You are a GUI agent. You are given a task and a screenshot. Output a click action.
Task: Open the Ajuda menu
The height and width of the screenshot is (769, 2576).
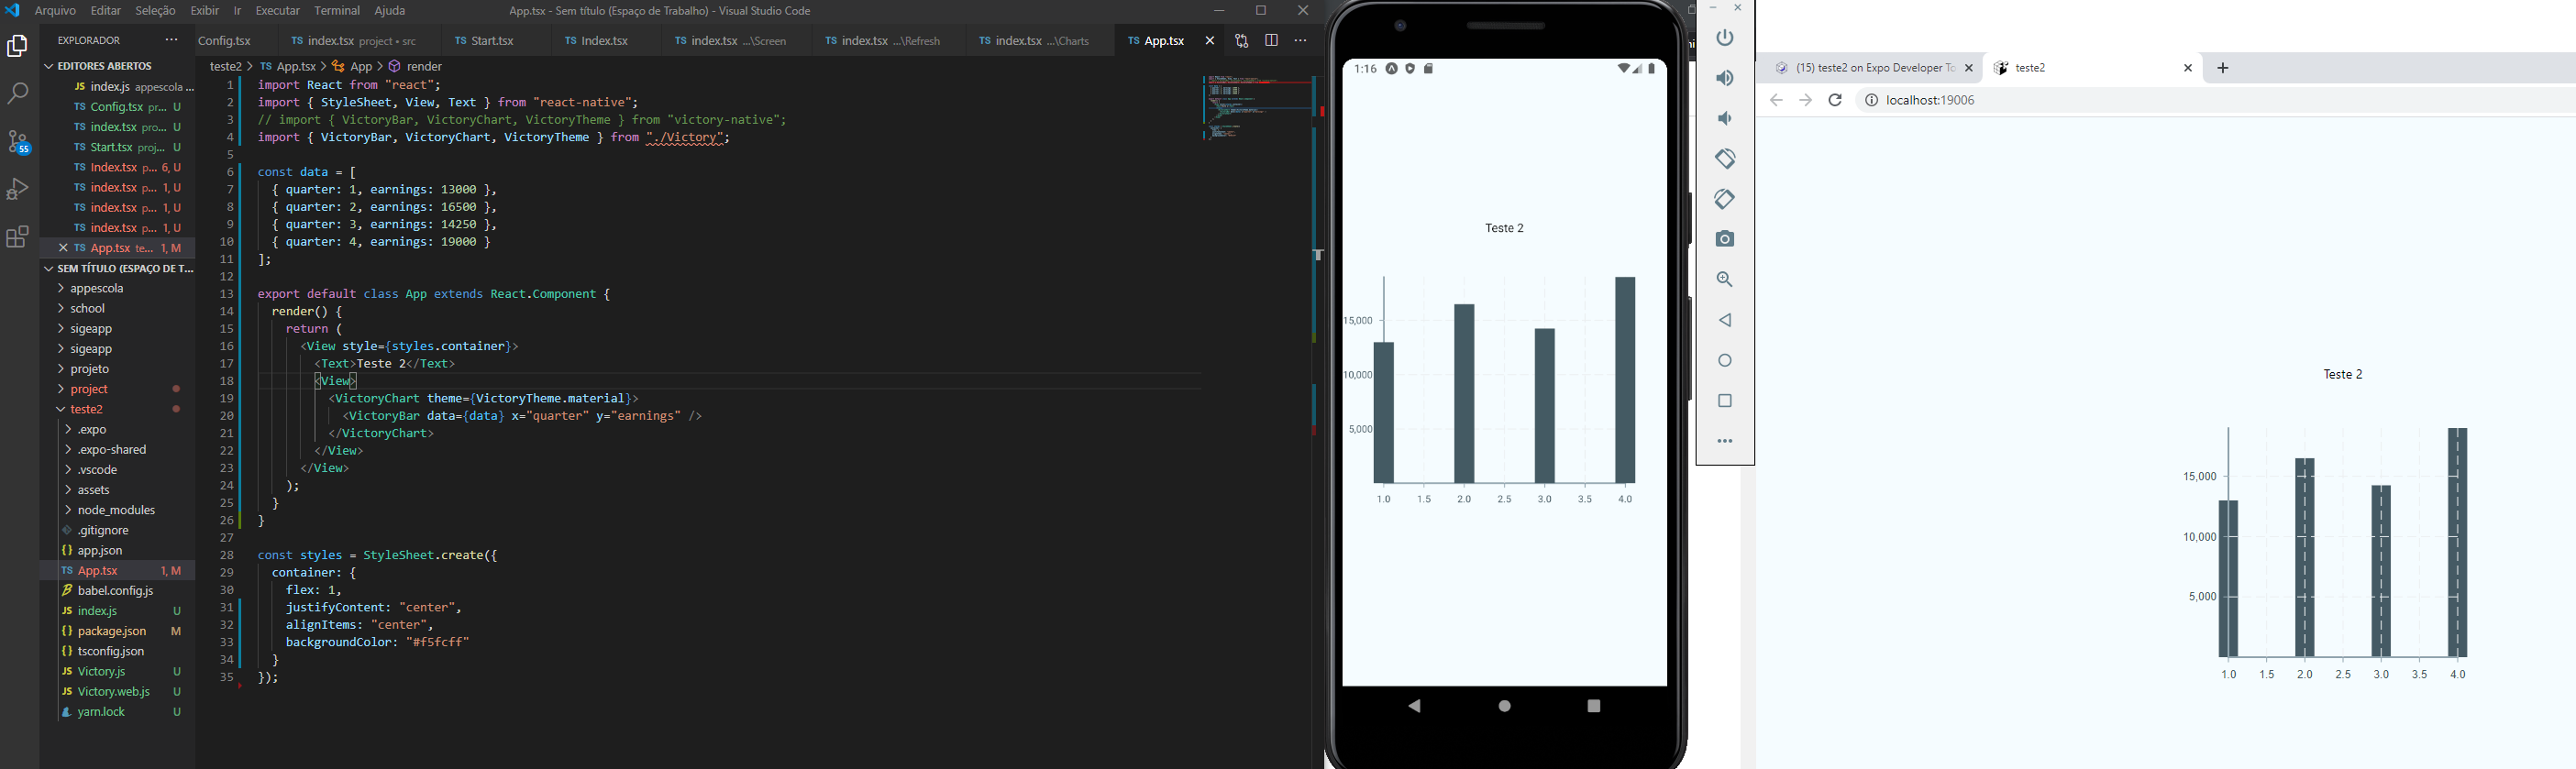(x=390, y=11)
